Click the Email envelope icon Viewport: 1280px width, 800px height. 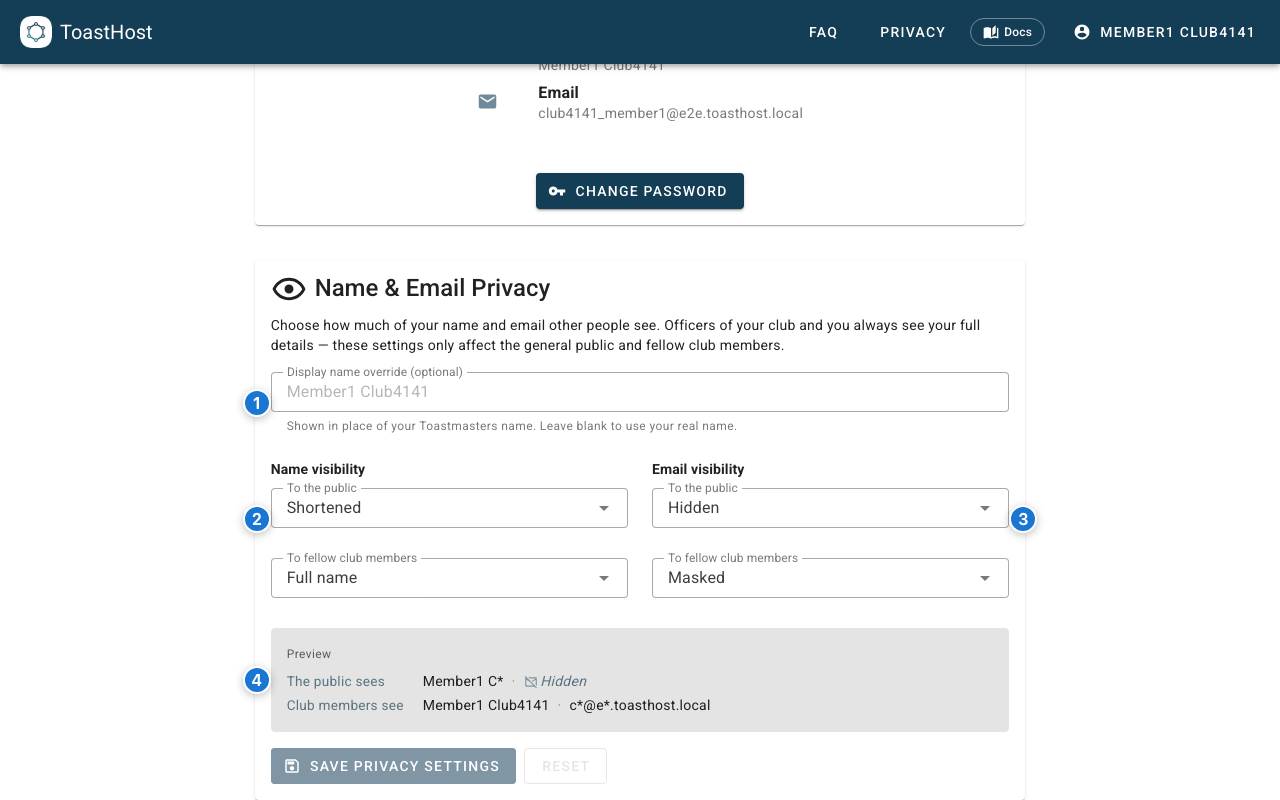488,101
